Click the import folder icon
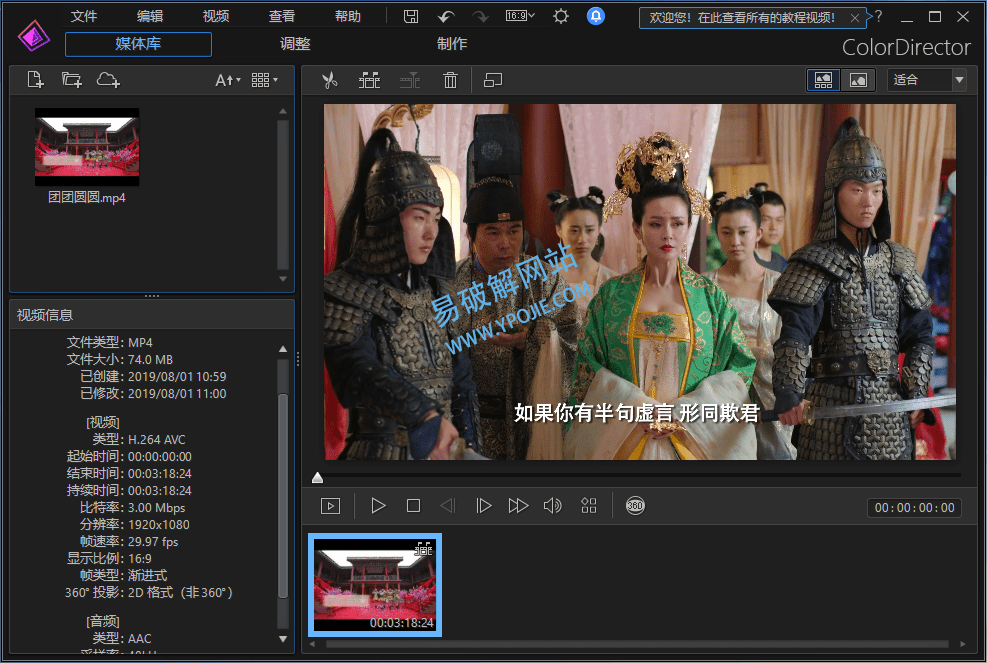Image resolution: width=987 pixels, height=663 pixels. 71,80
